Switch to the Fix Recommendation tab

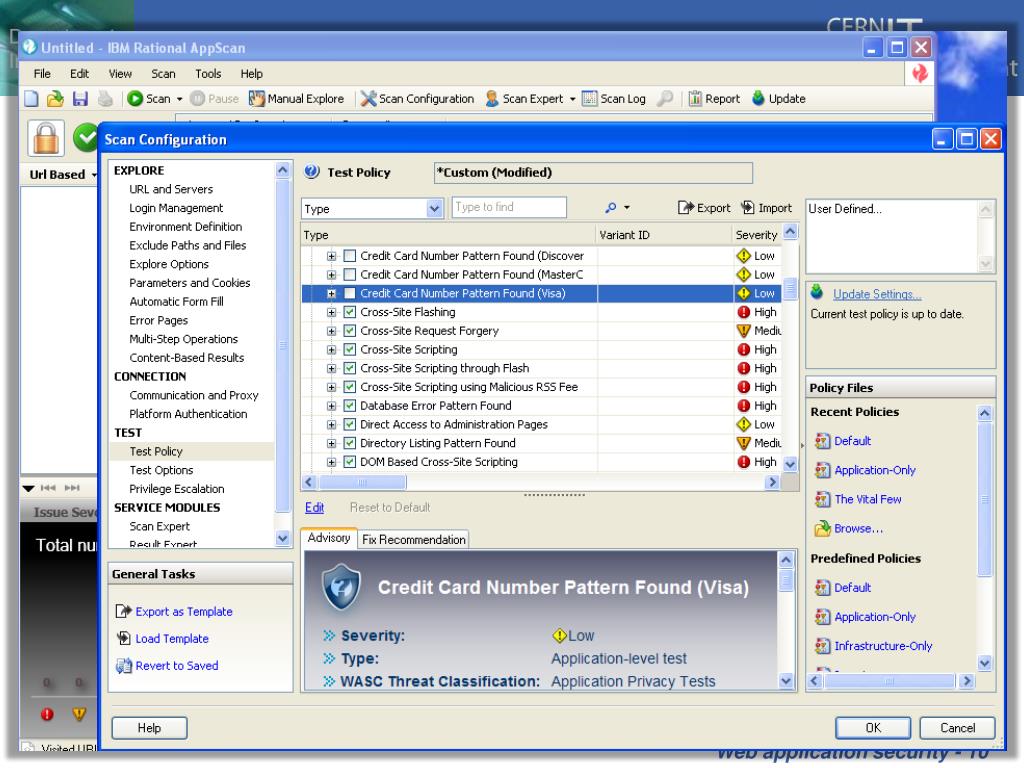[413, 539]
